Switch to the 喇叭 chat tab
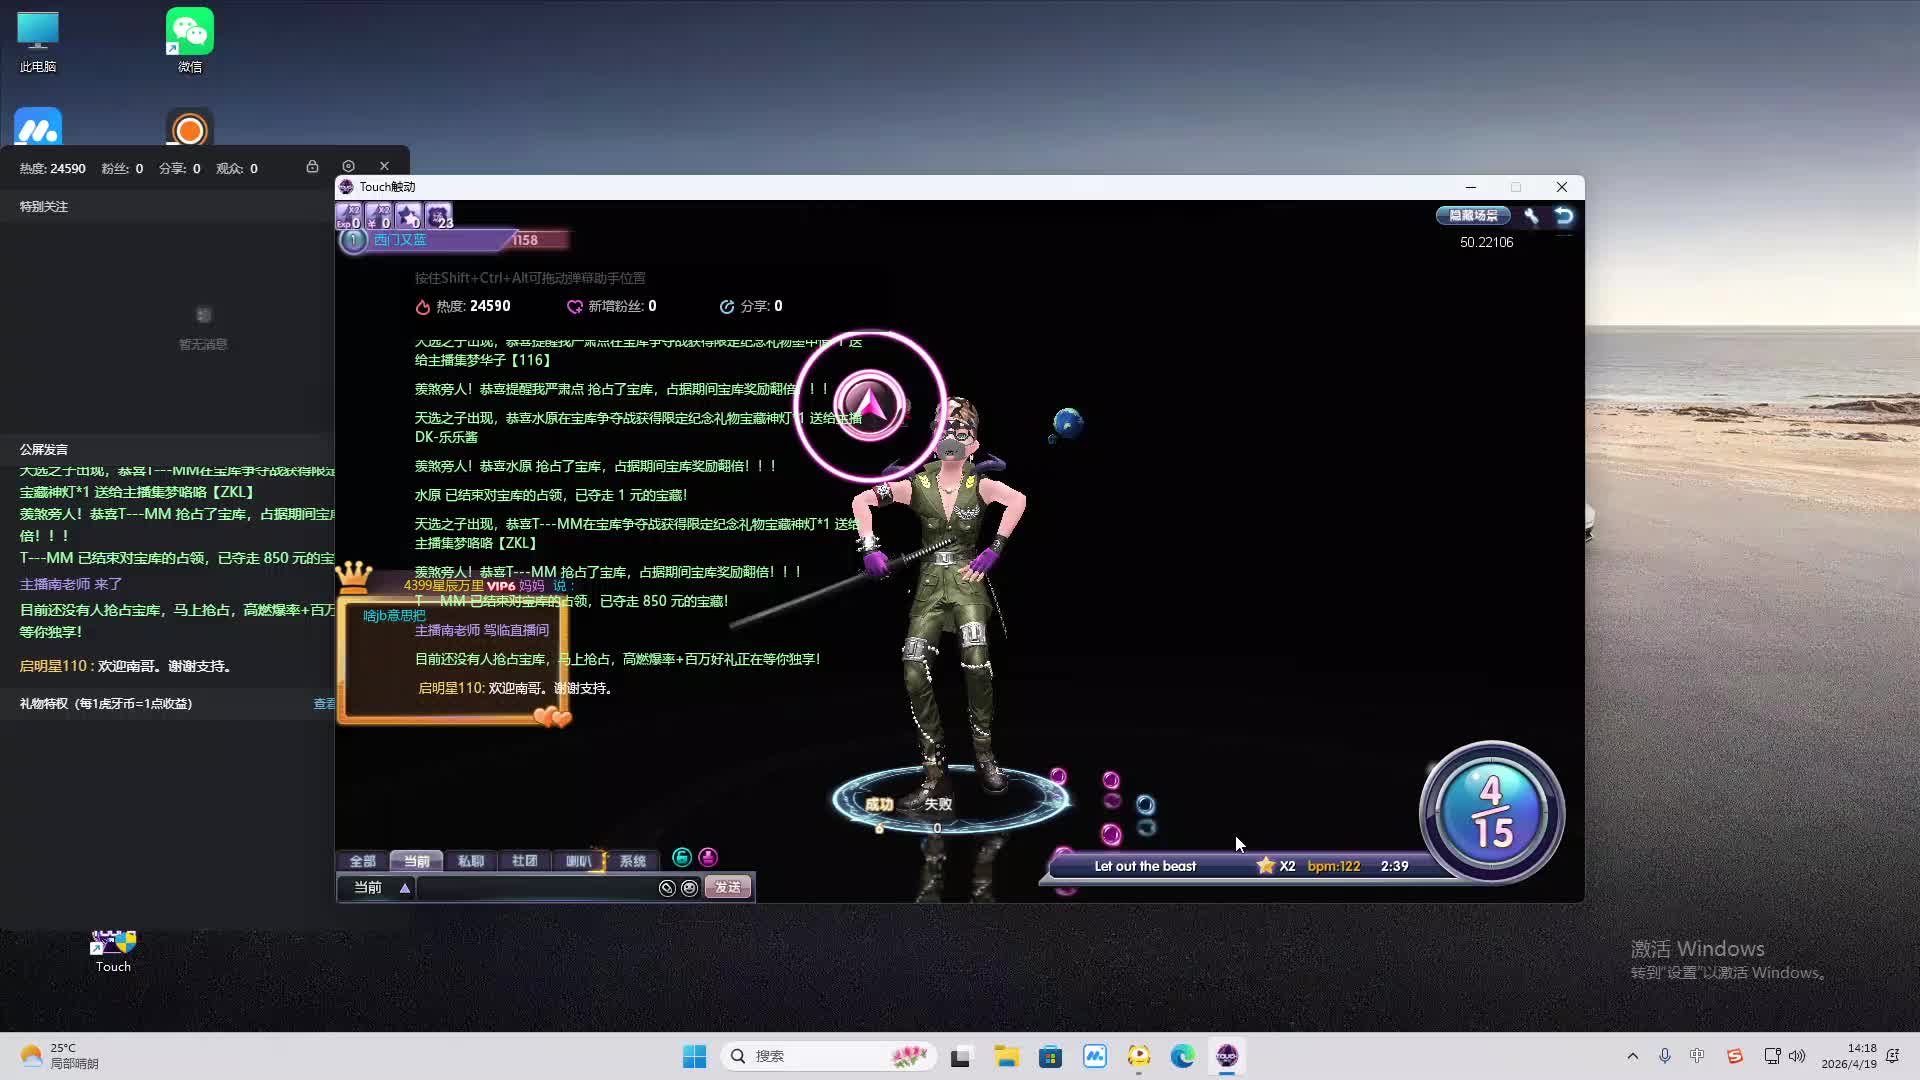Screen dimensions: 1920x1080 (578, 861)
